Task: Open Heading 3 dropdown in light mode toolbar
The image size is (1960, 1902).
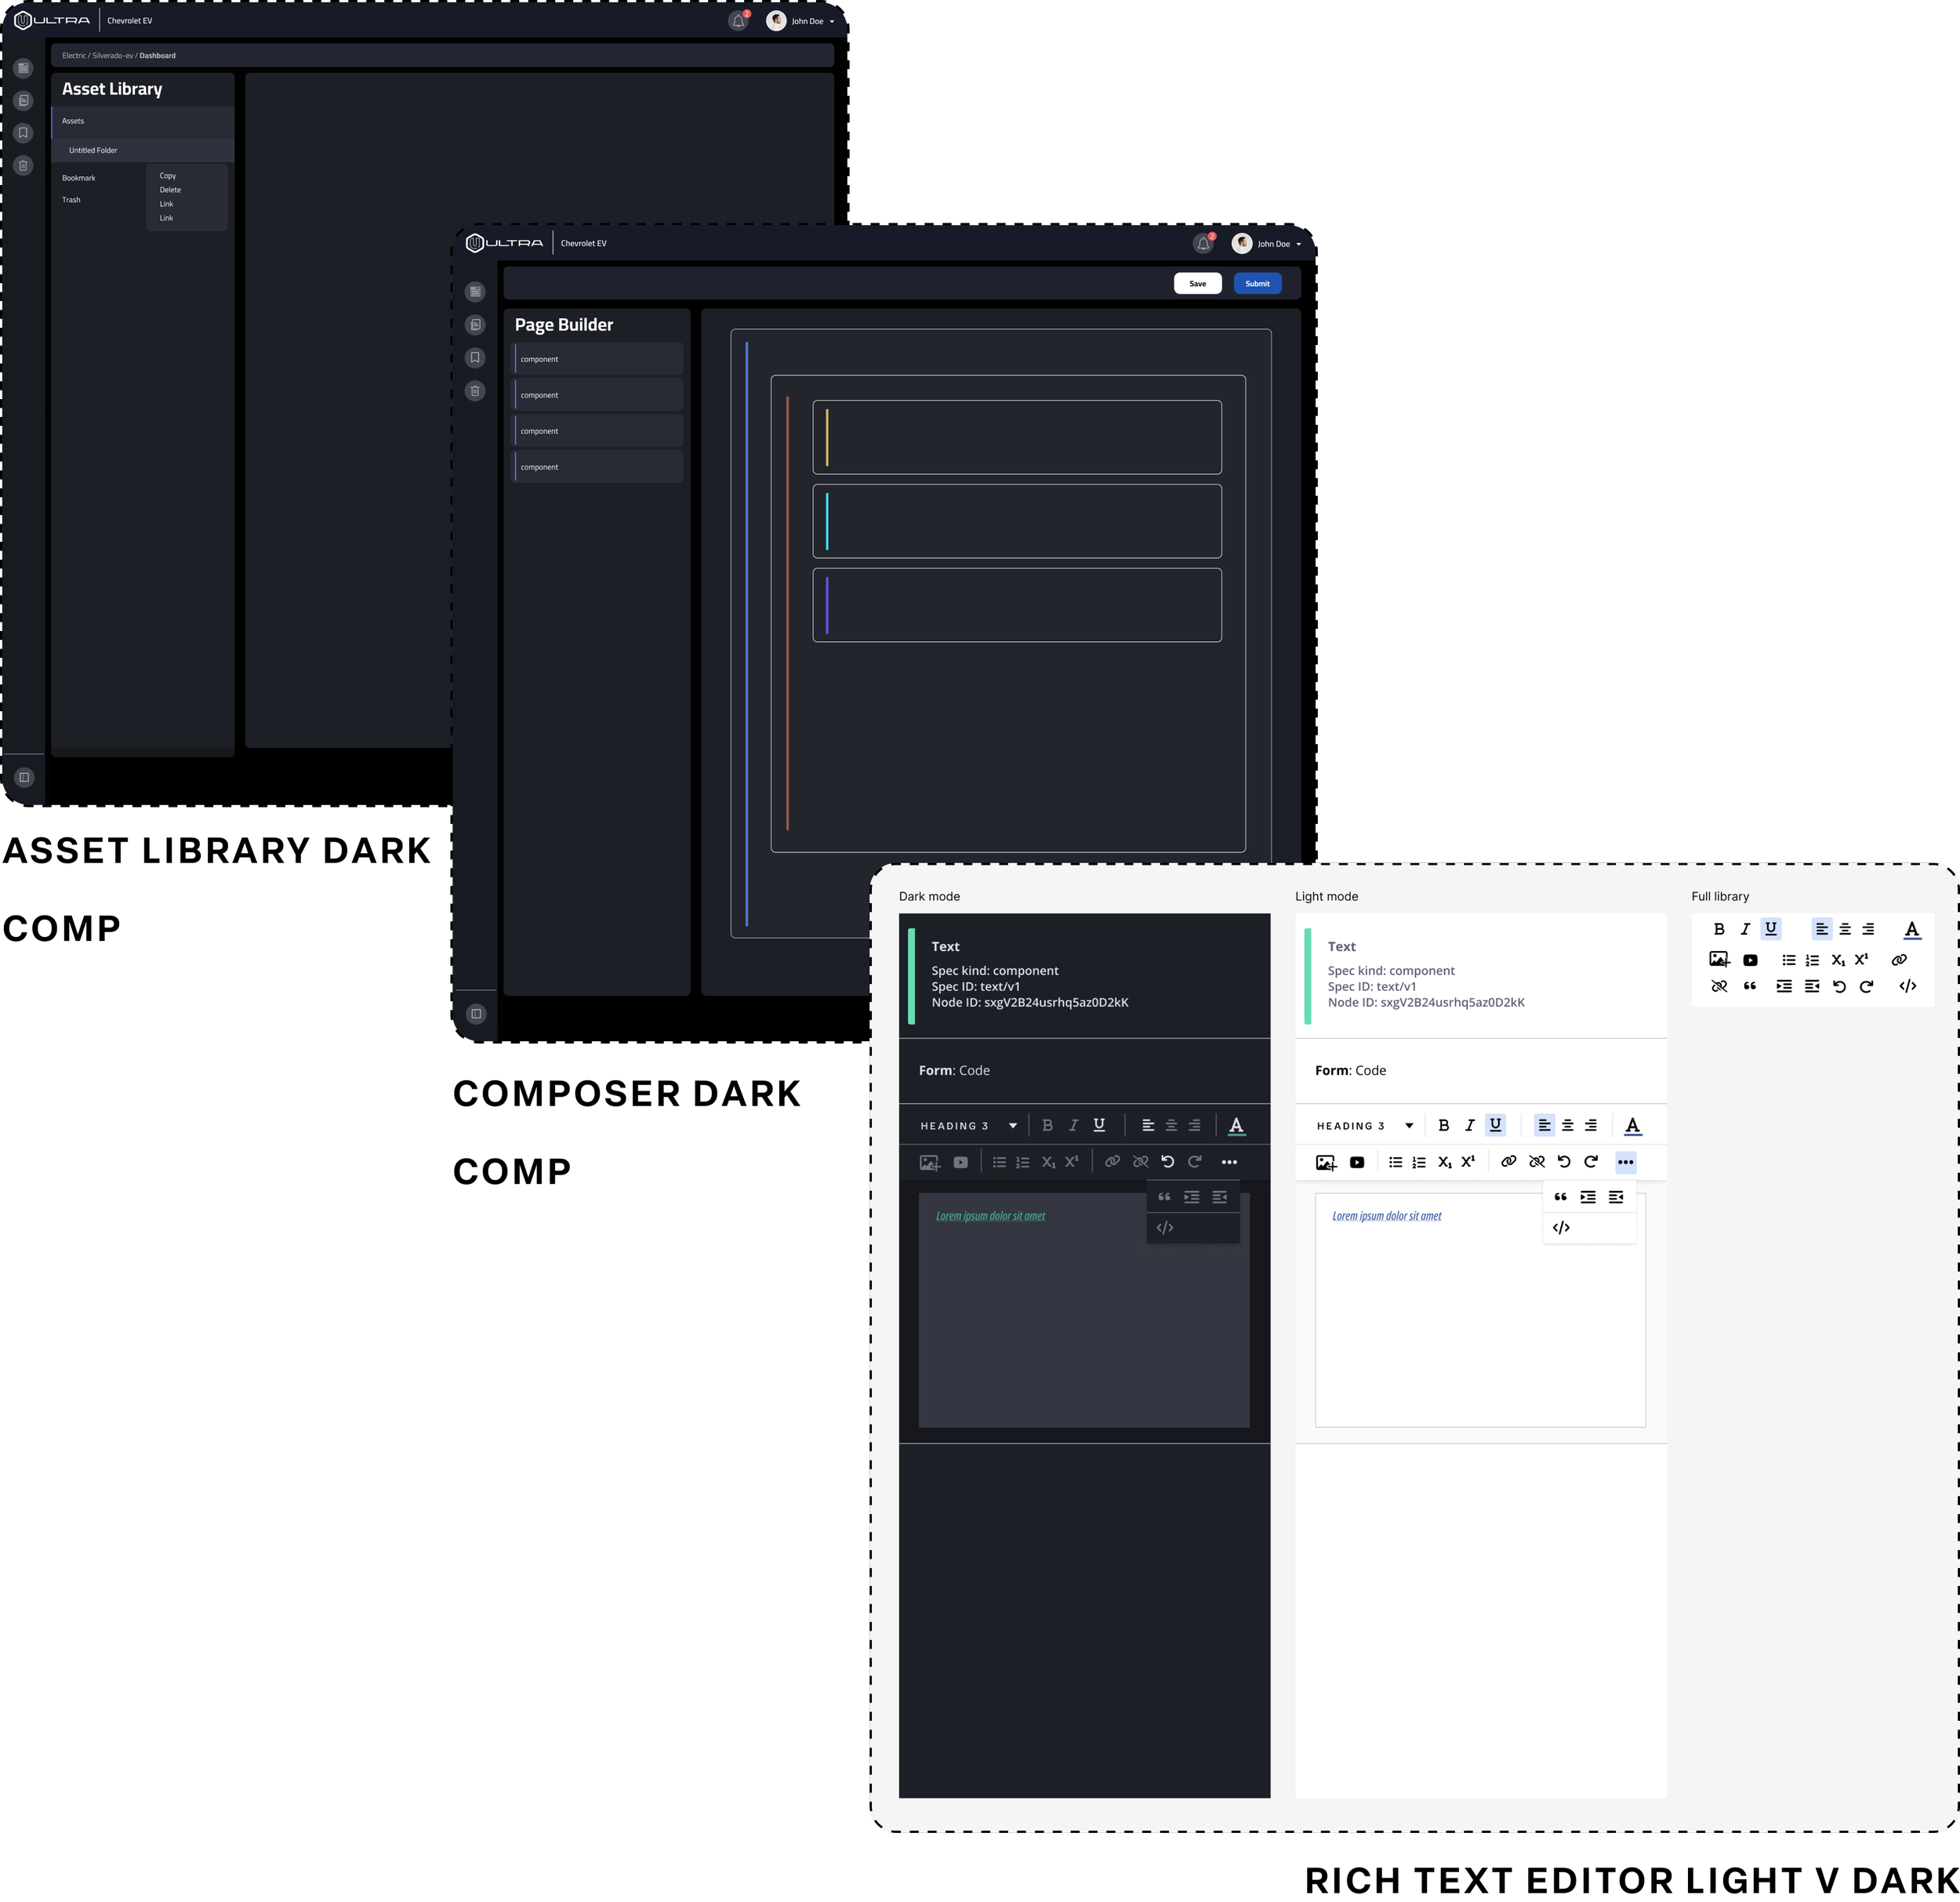Action: tap(1364, 1126)
